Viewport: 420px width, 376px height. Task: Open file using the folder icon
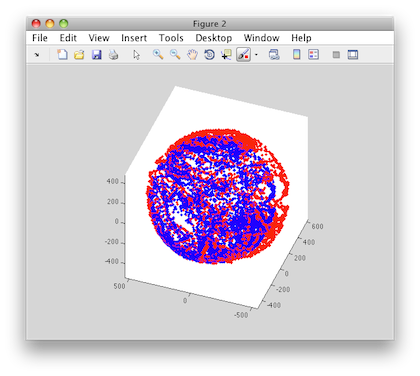tap(79, 55)
